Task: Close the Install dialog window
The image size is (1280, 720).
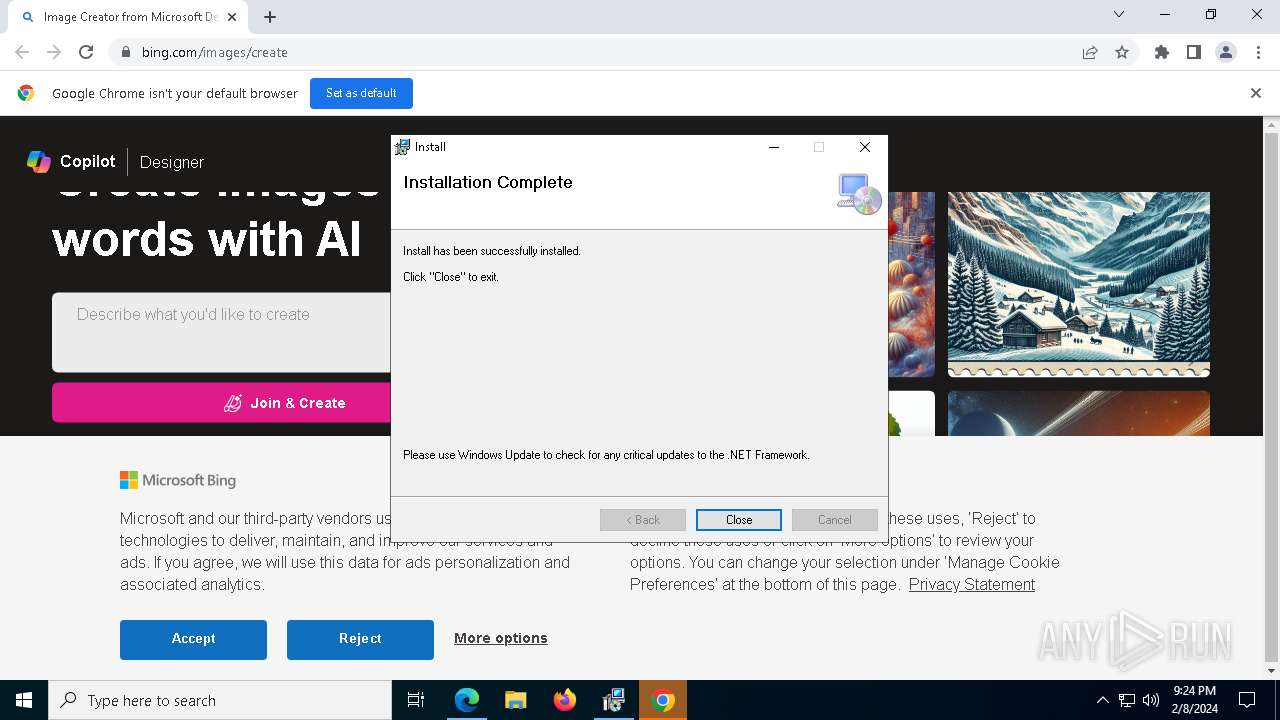Action: pyautogui.click(x=865, y=147)
